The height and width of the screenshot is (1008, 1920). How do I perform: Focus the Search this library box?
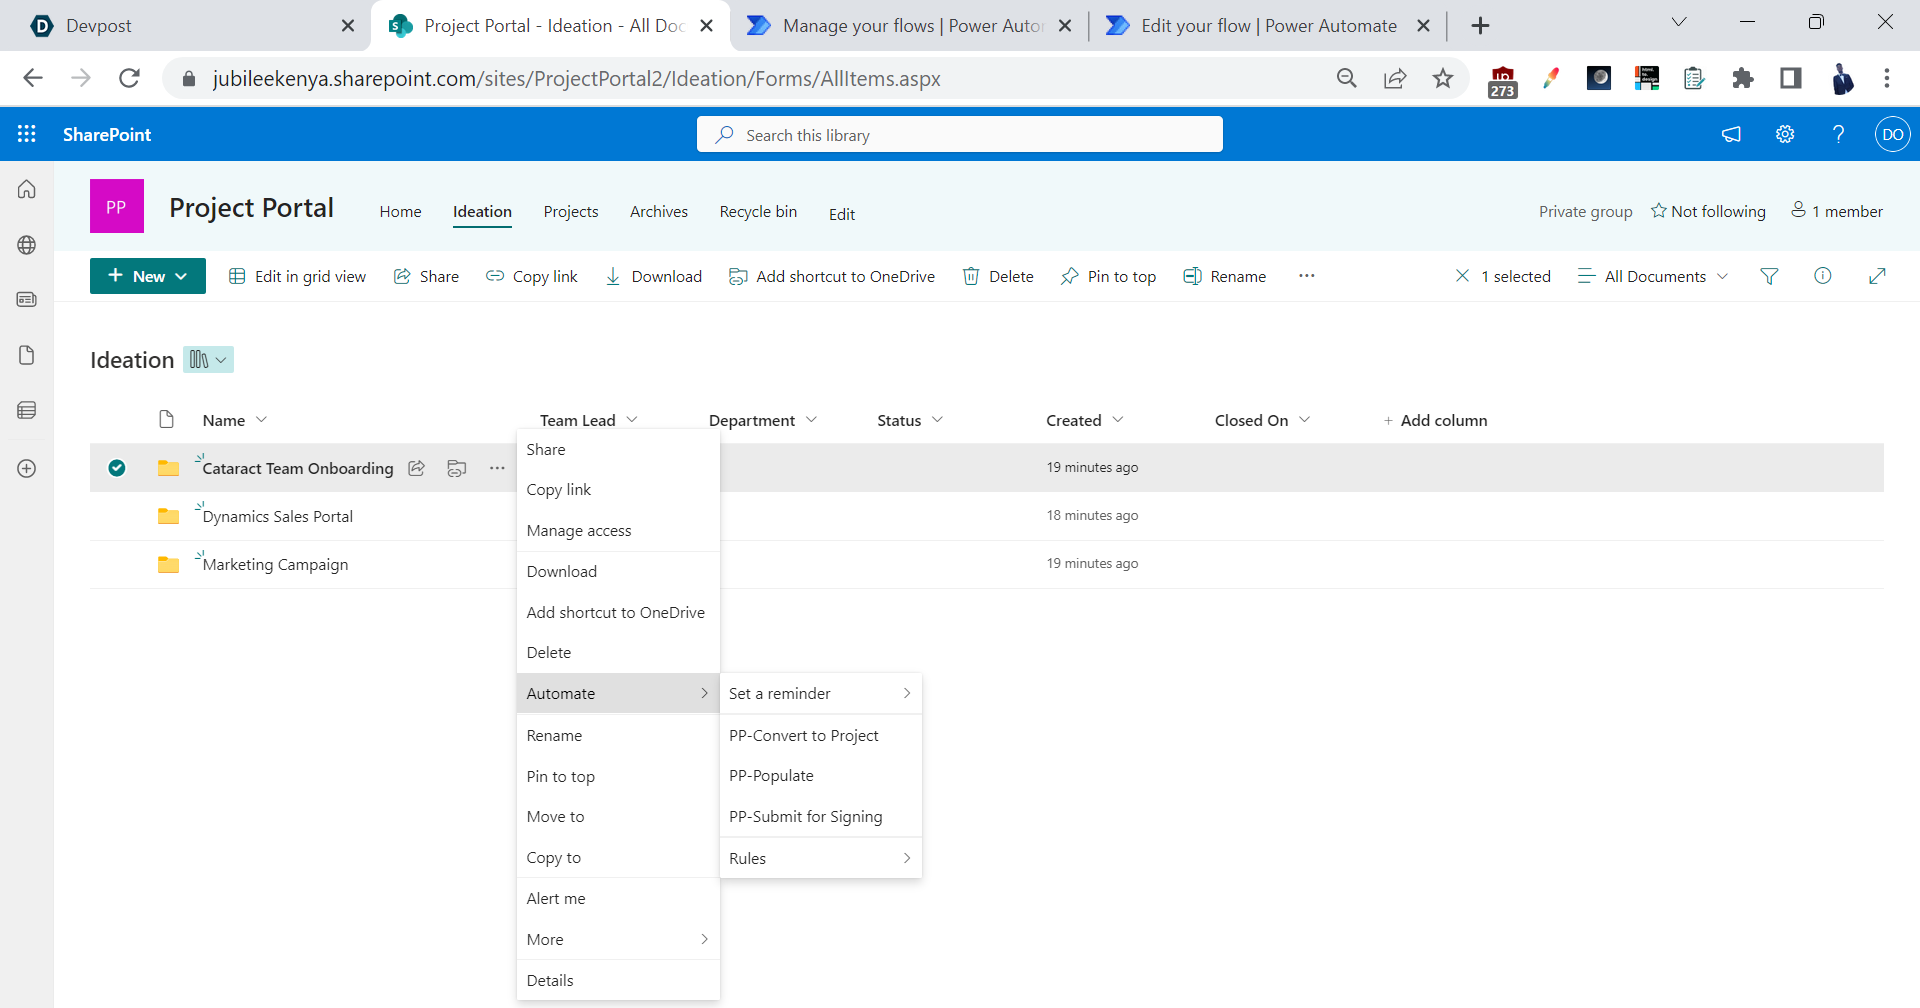coord(960,134)
